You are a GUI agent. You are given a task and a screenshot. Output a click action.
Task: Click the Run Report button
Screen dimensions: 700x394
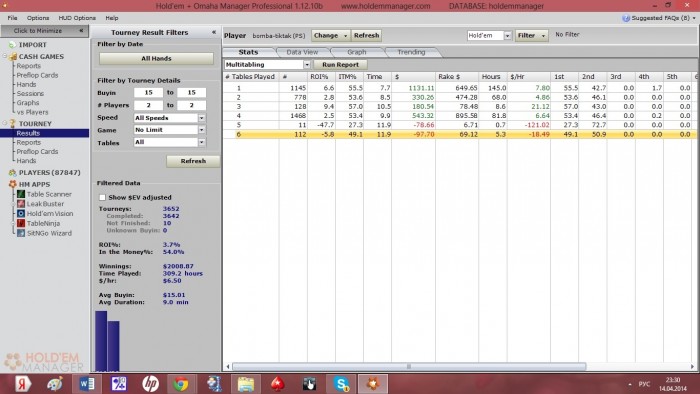(340, 65)
